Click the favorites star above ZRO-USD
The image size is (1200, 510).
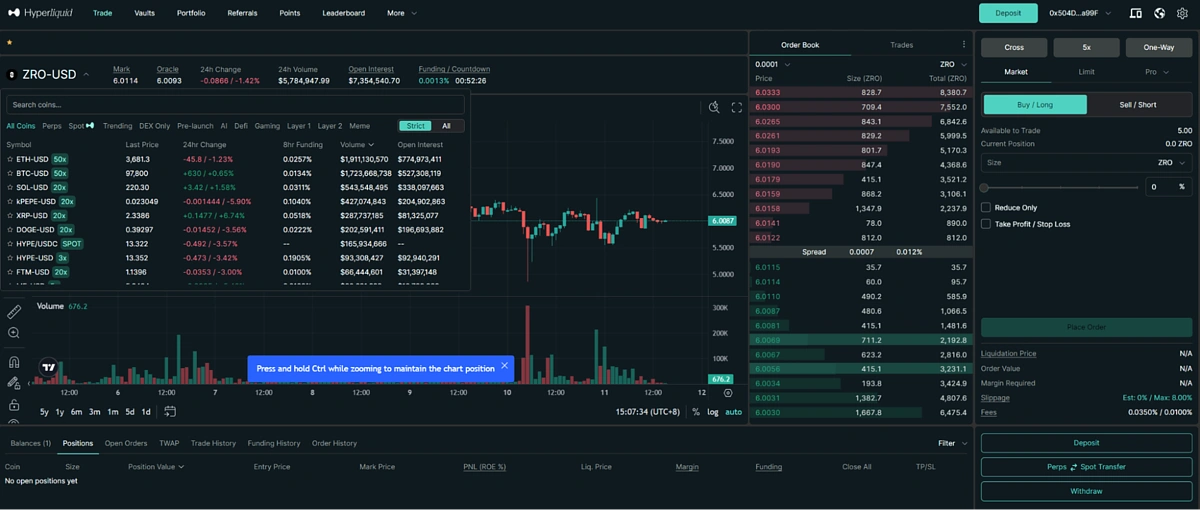point(9,43)
